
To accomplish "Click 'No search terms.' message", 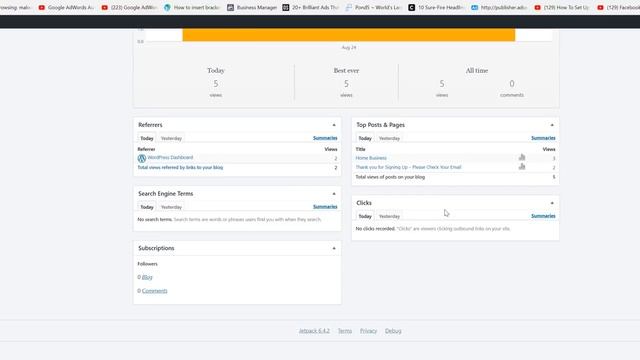I will pyautogui.click(x=155, y=220).
